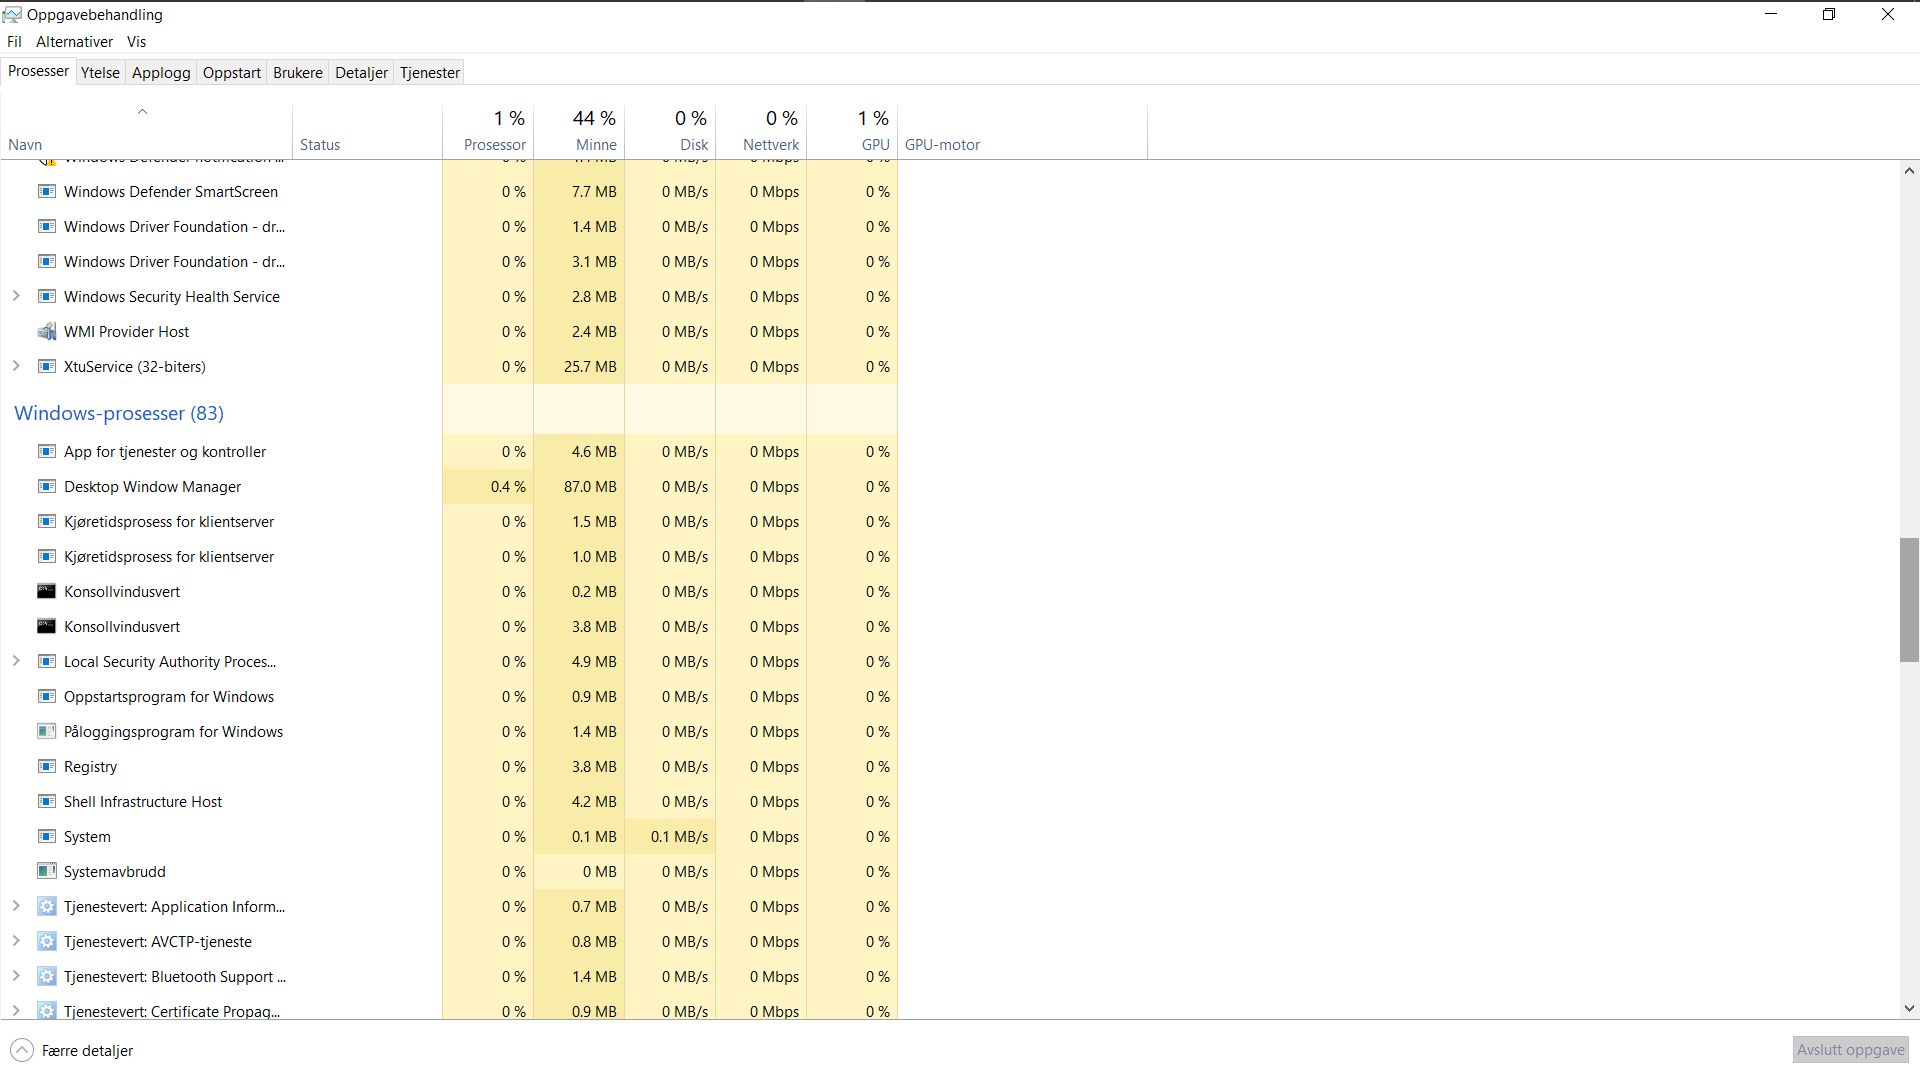Collapse details with the Færre detaljer arrow icon
The height and width of the screenshot is (1080, 1920).
(22, 1050)
